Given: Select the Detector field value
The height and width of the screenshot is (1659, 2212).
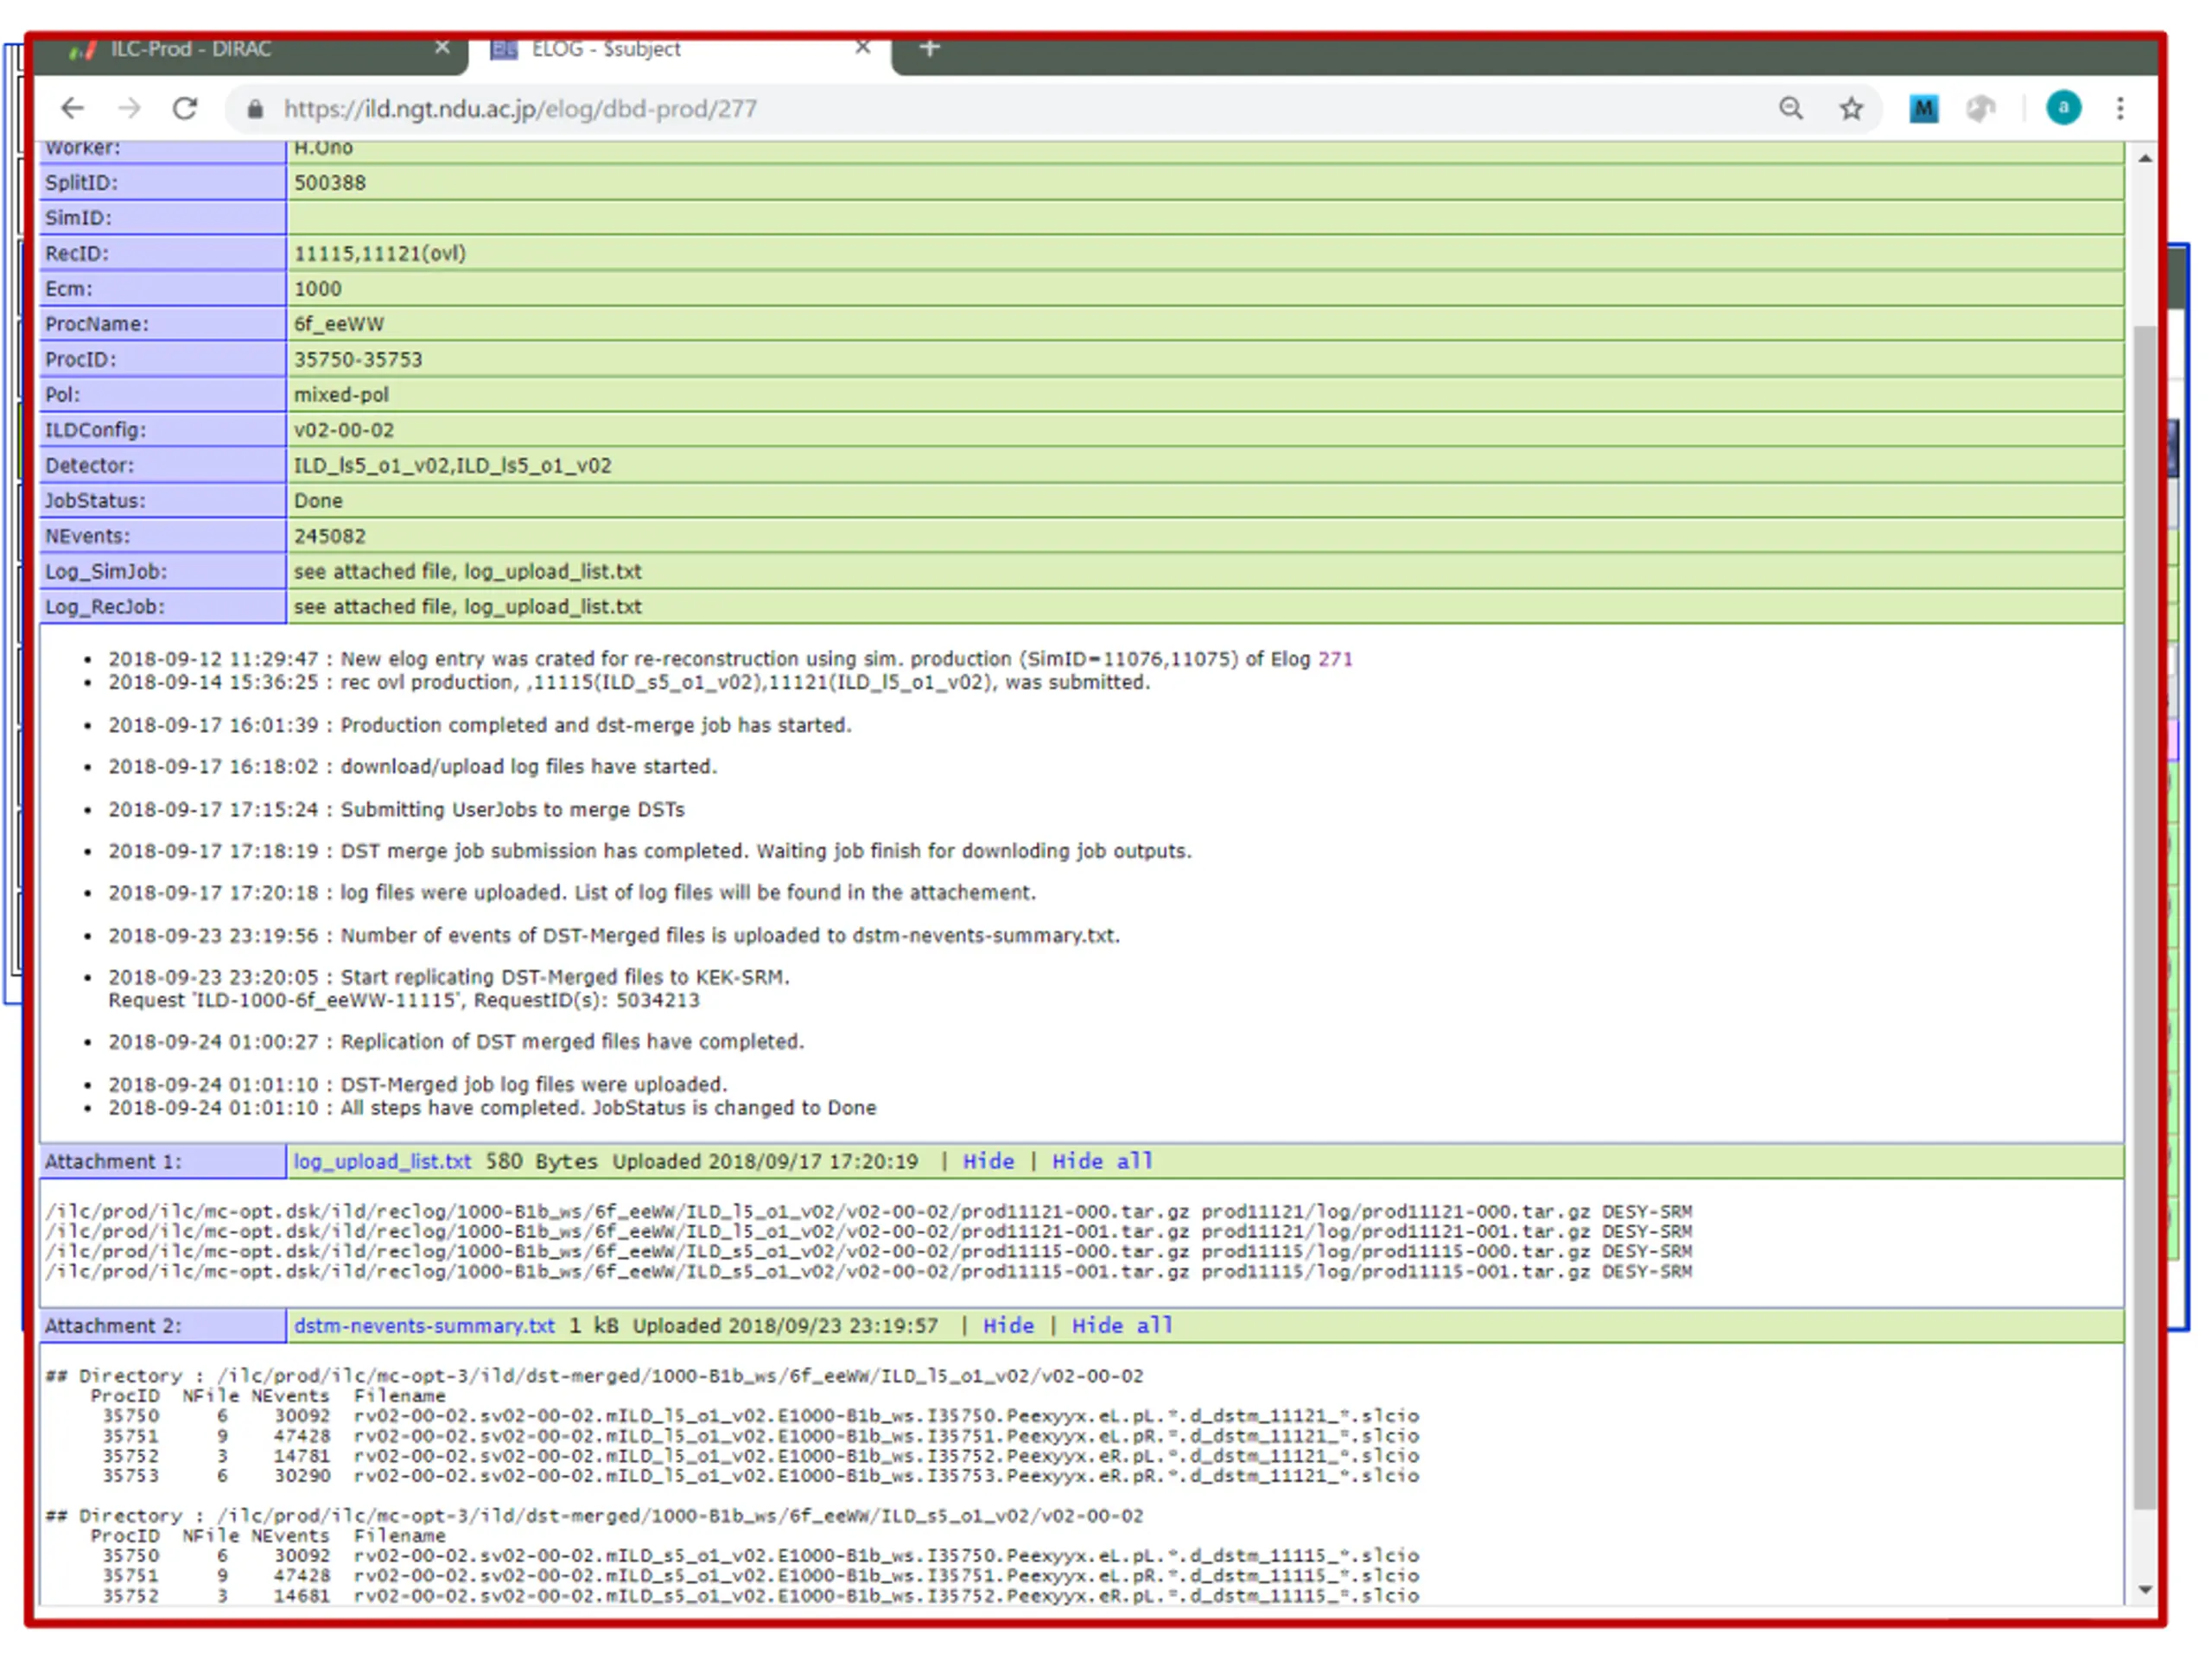Looking at the screenshot, I should (x=452, y=466).
